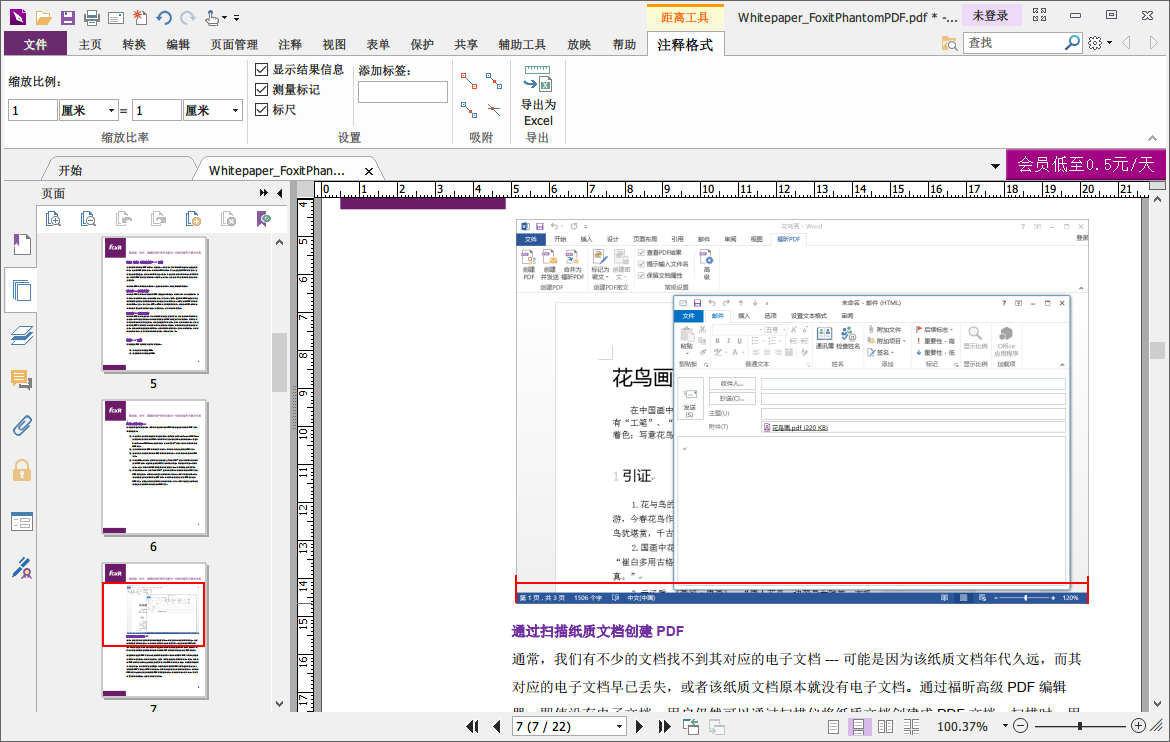Click the 未登录 login button

[x=990, y=16]
